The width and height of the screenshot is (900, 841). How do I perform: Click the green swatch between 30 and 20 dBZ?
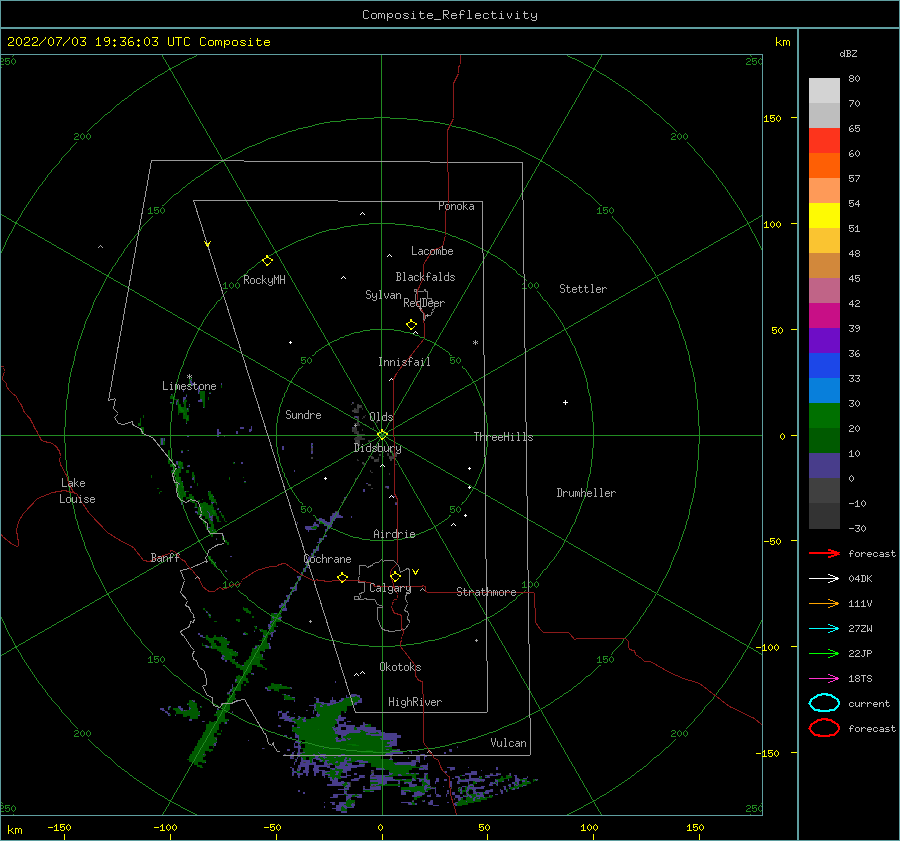pos(824,416)
